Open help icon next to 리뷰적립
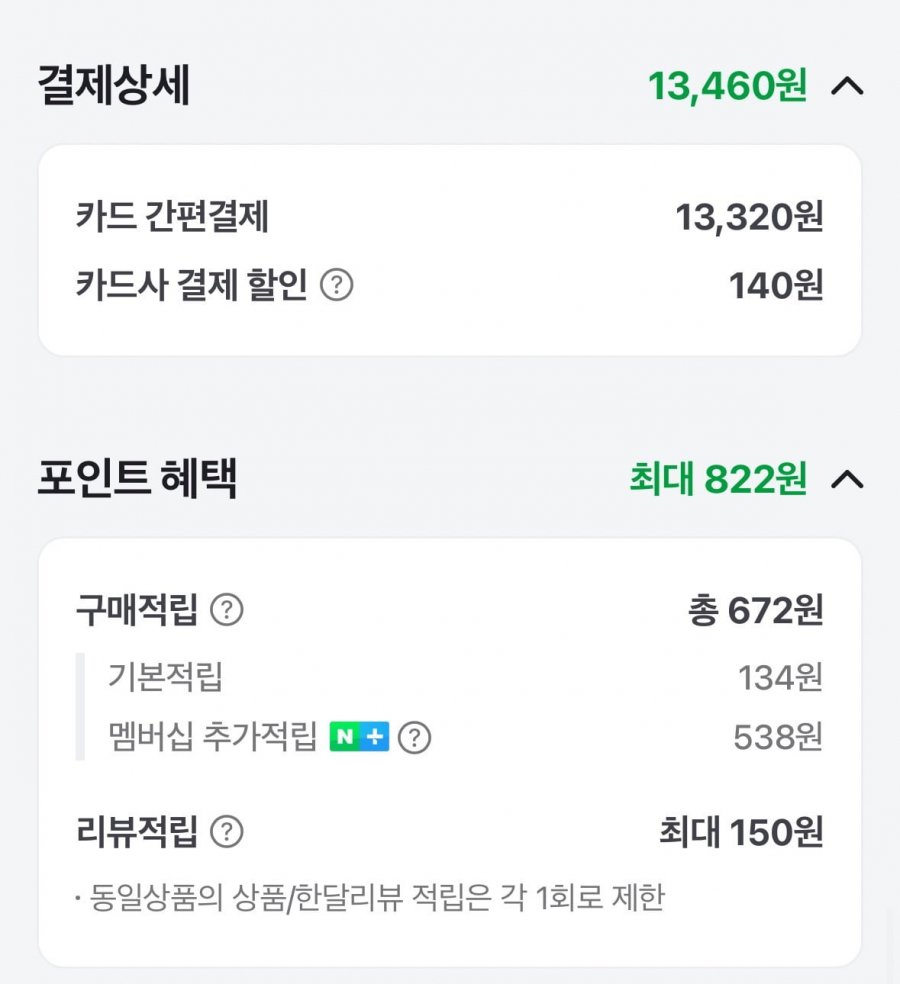The height and width of the screenshot is (984, 900). [227, 832]
